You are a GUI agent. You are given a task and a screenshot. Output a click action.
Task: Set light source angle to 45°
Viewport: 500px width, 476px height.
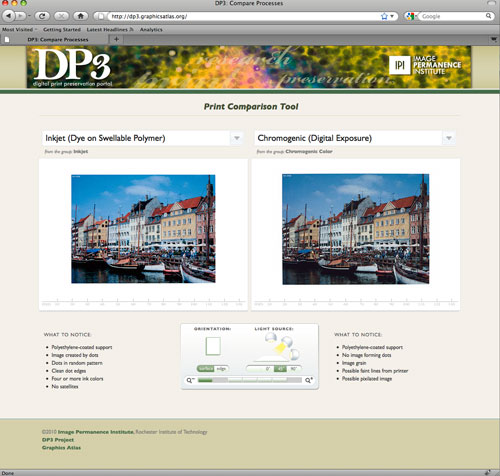pos(280,369)
